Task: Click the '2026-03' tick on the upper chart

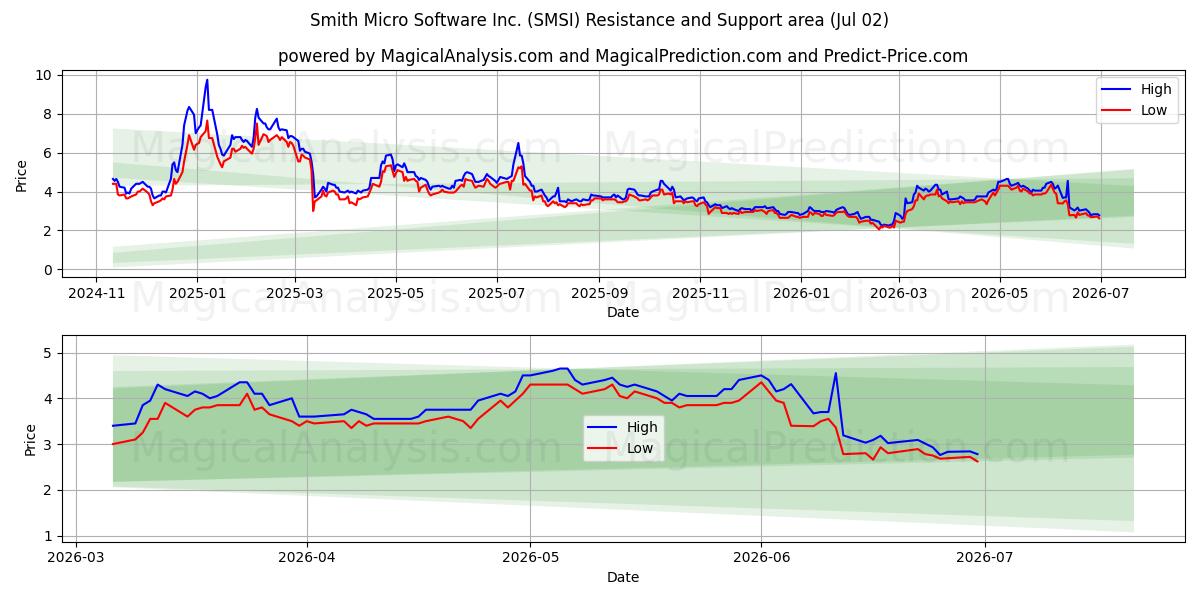Action: pyautogui.click(x=898, y=292)
